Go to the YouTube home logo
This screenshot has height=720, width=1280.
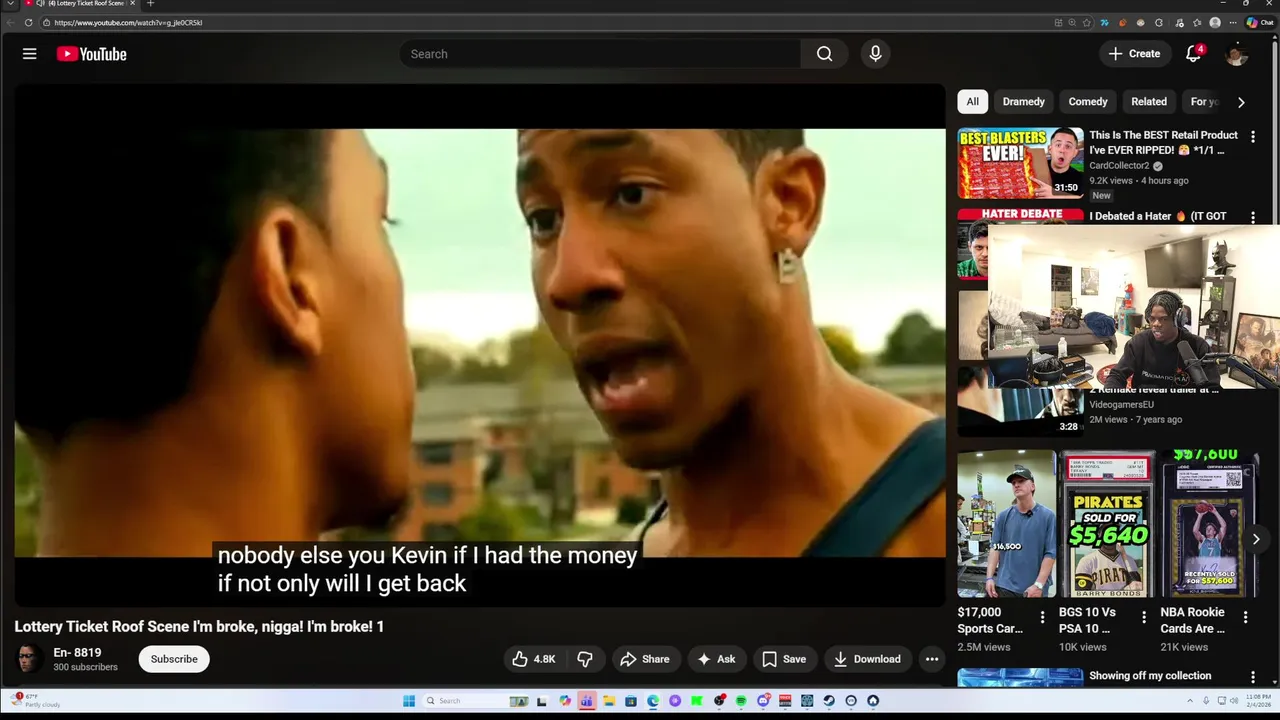(91, 54)
